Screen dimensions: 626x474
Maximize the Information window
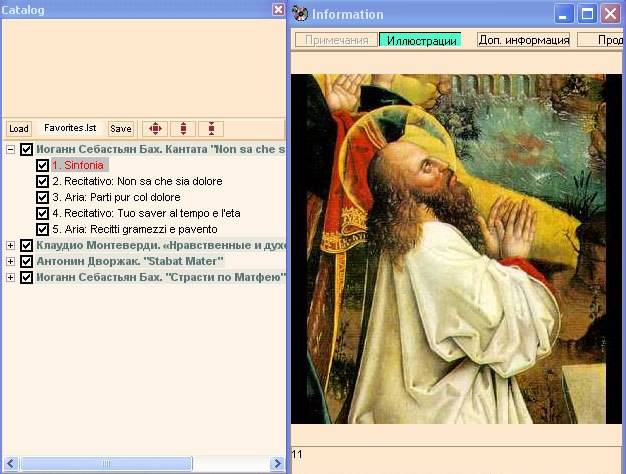(587, 14)
